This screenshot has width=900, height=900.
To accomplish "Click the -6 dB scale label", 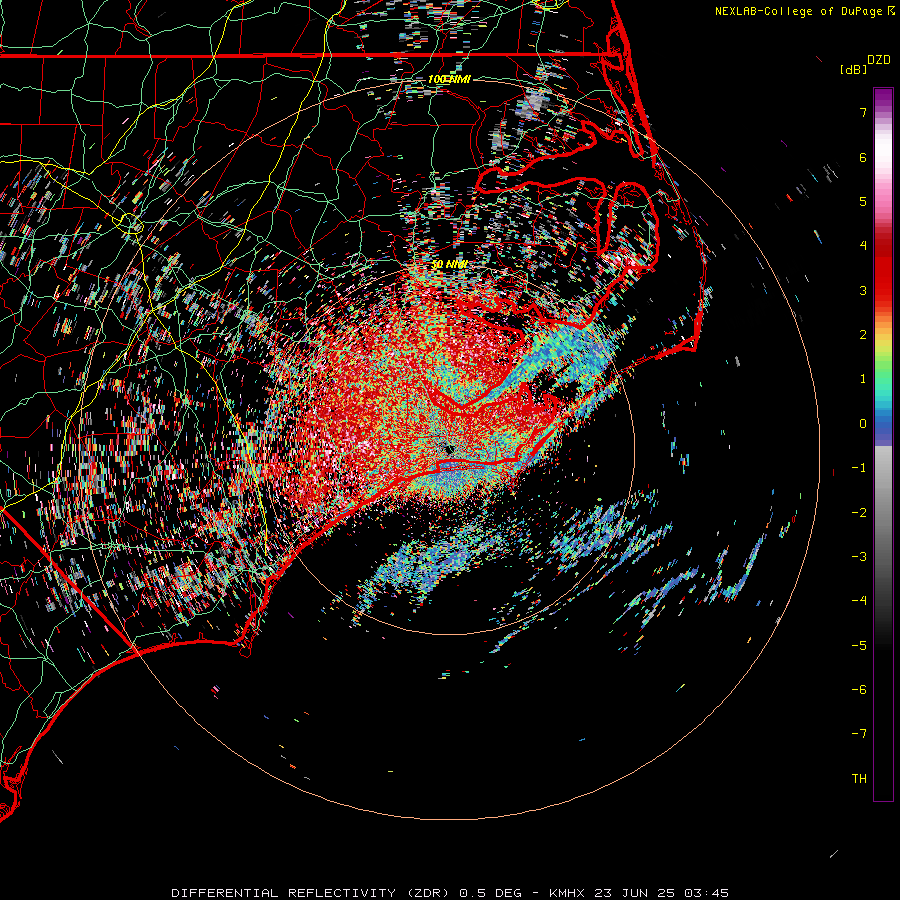I will coord(859,690).
